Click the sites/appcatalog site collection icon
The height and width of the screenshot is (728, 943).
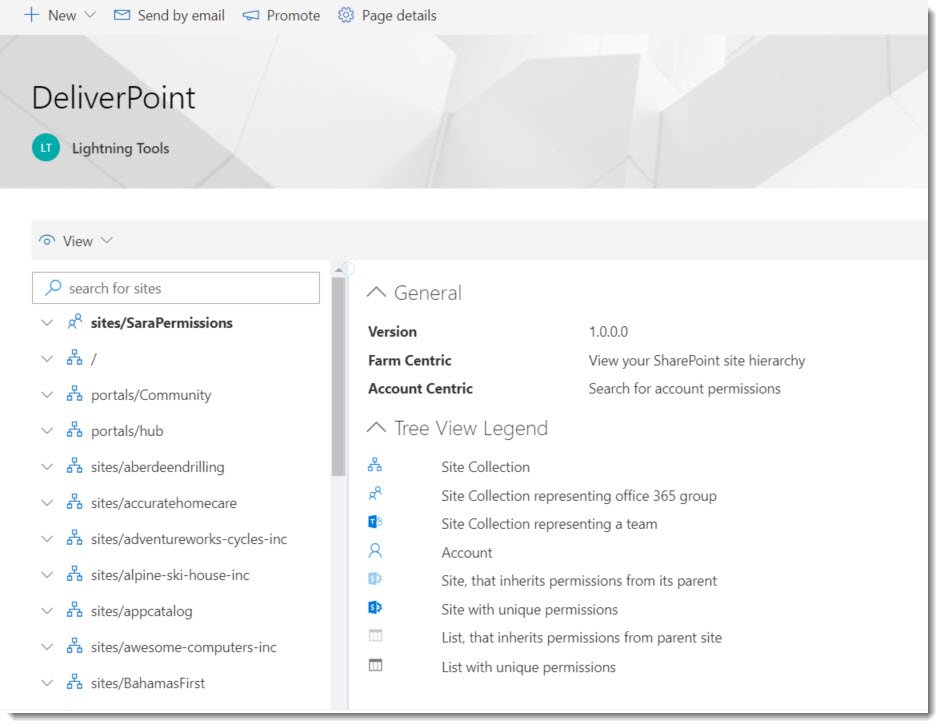pyautogui.click(x=75, y=610)
